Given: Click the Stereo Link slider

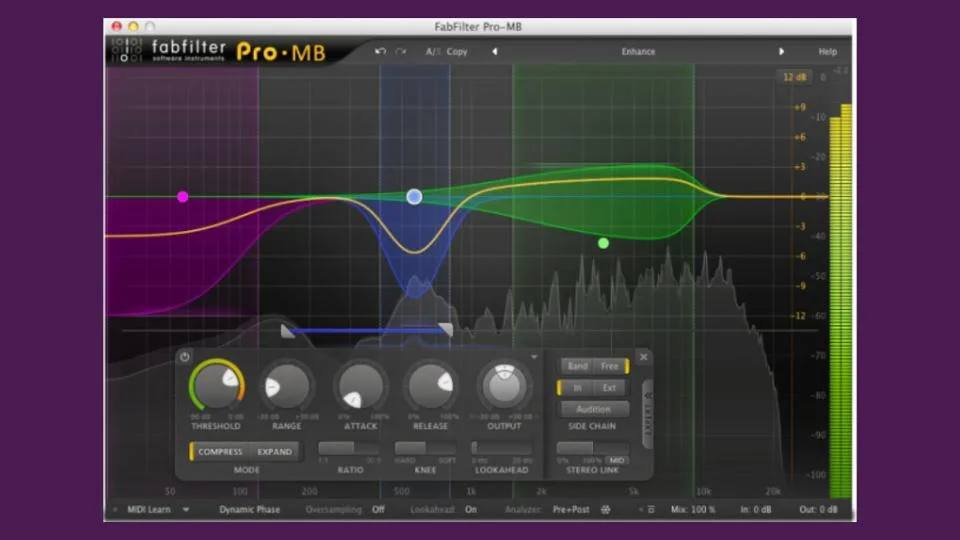Looking at the screenshot, I should coord(591,448).
